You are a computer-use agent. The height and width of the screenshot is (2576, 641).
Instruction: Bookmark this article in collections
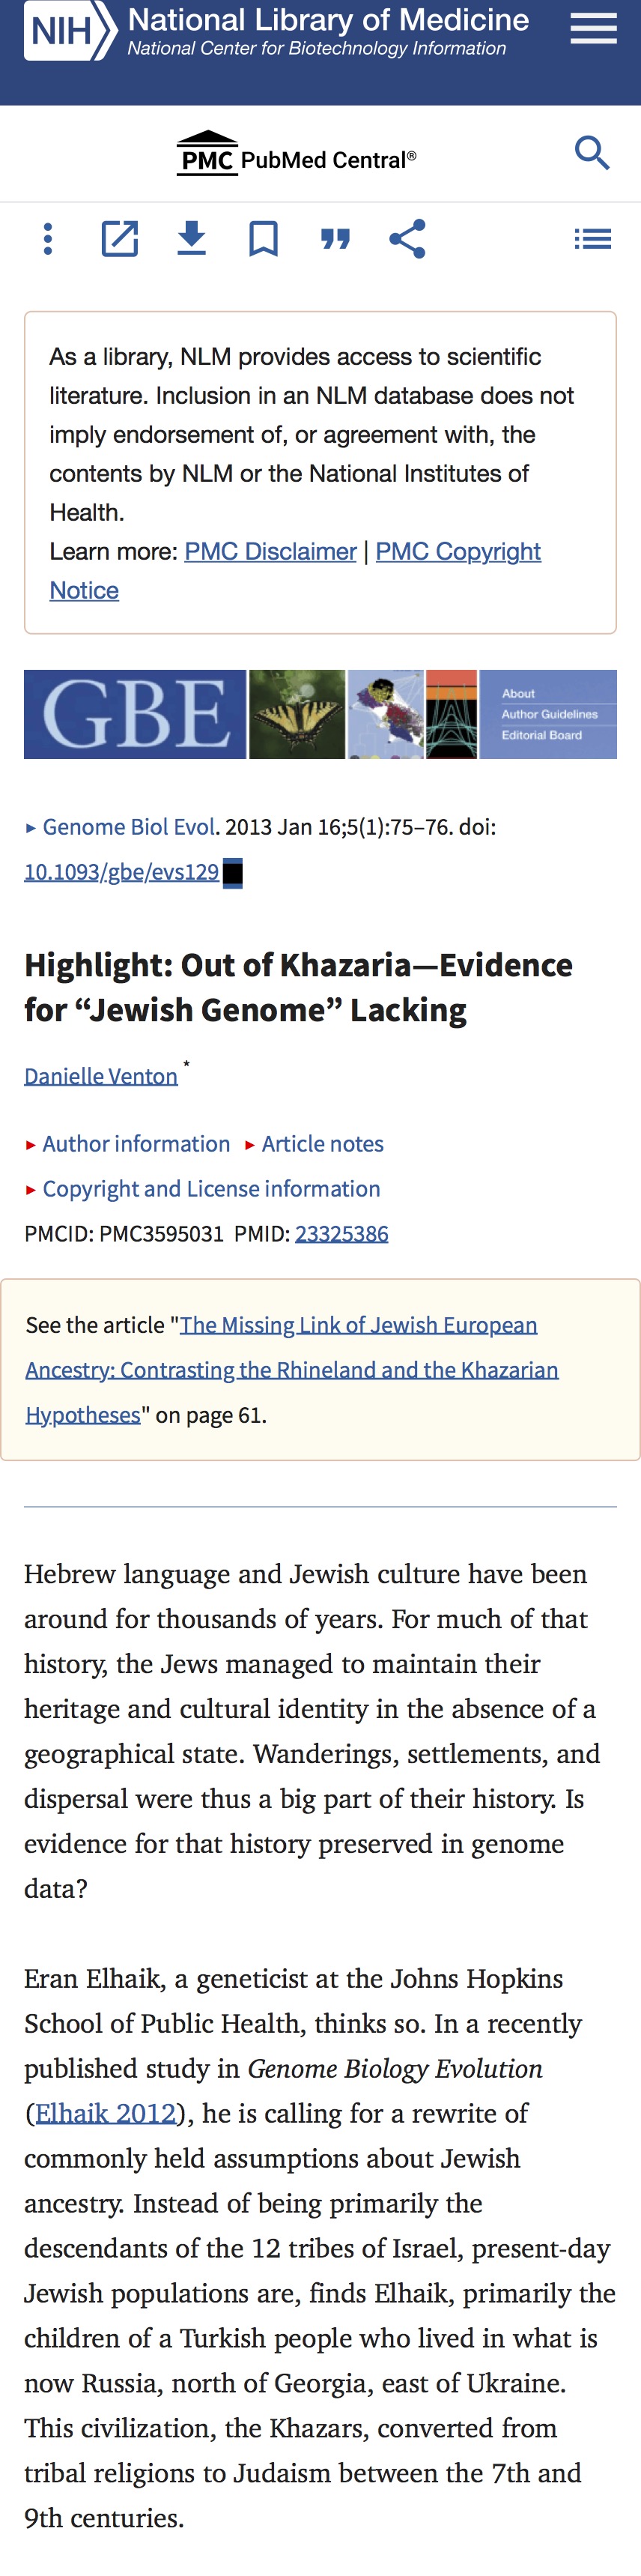point(263,239)
